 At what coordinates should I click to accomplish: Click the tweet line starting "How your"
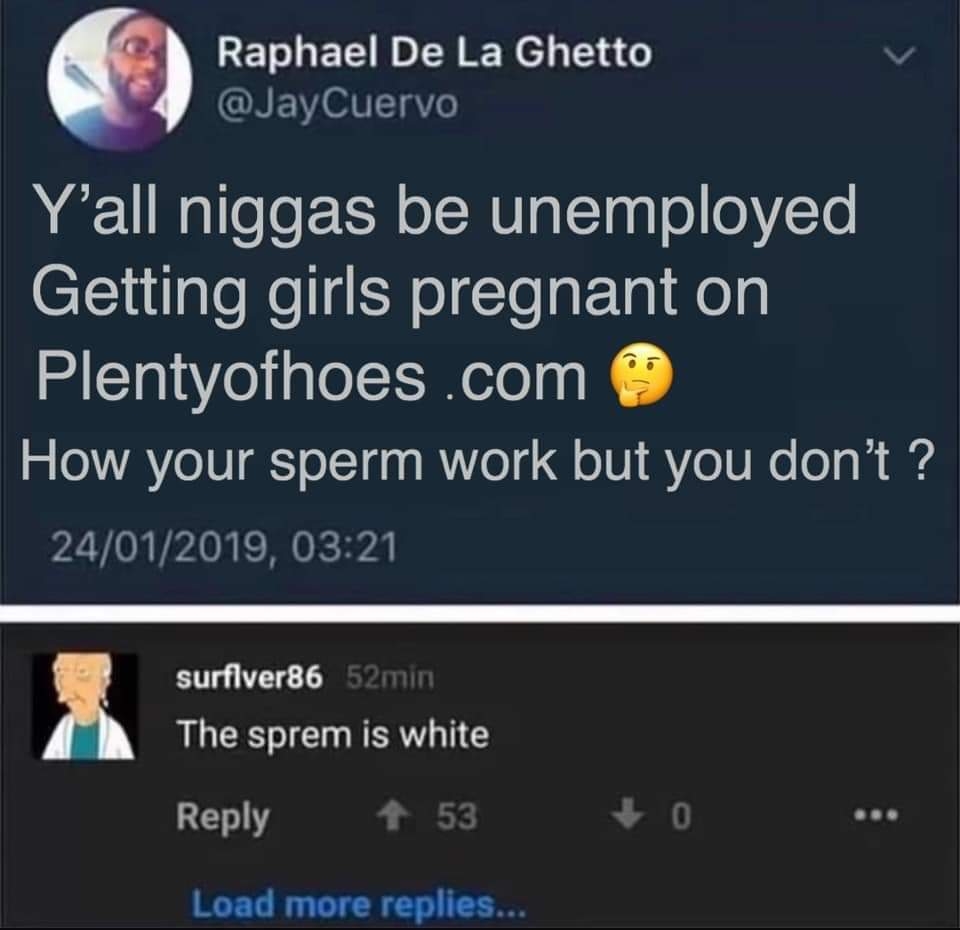[x=478, y=462]
